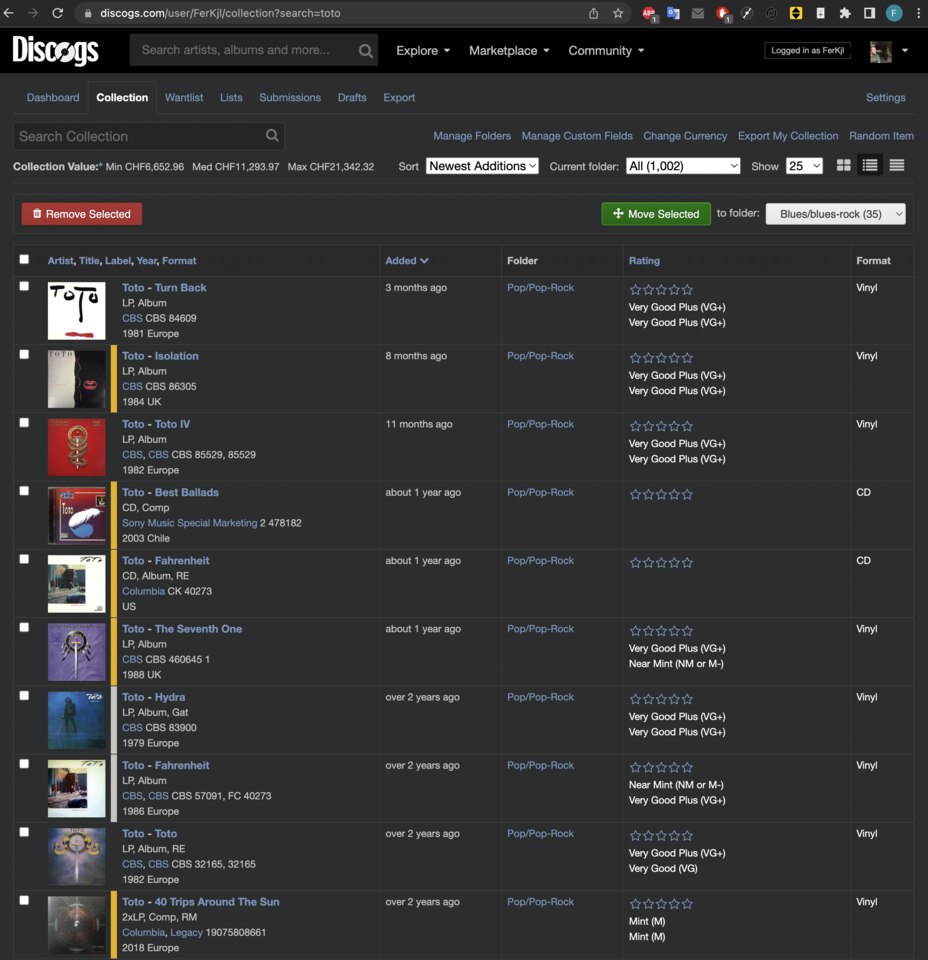Switch to the Wantlist tab
This screenshot has width=928, height=960.
pyautogui.click(x=184, y=97)
